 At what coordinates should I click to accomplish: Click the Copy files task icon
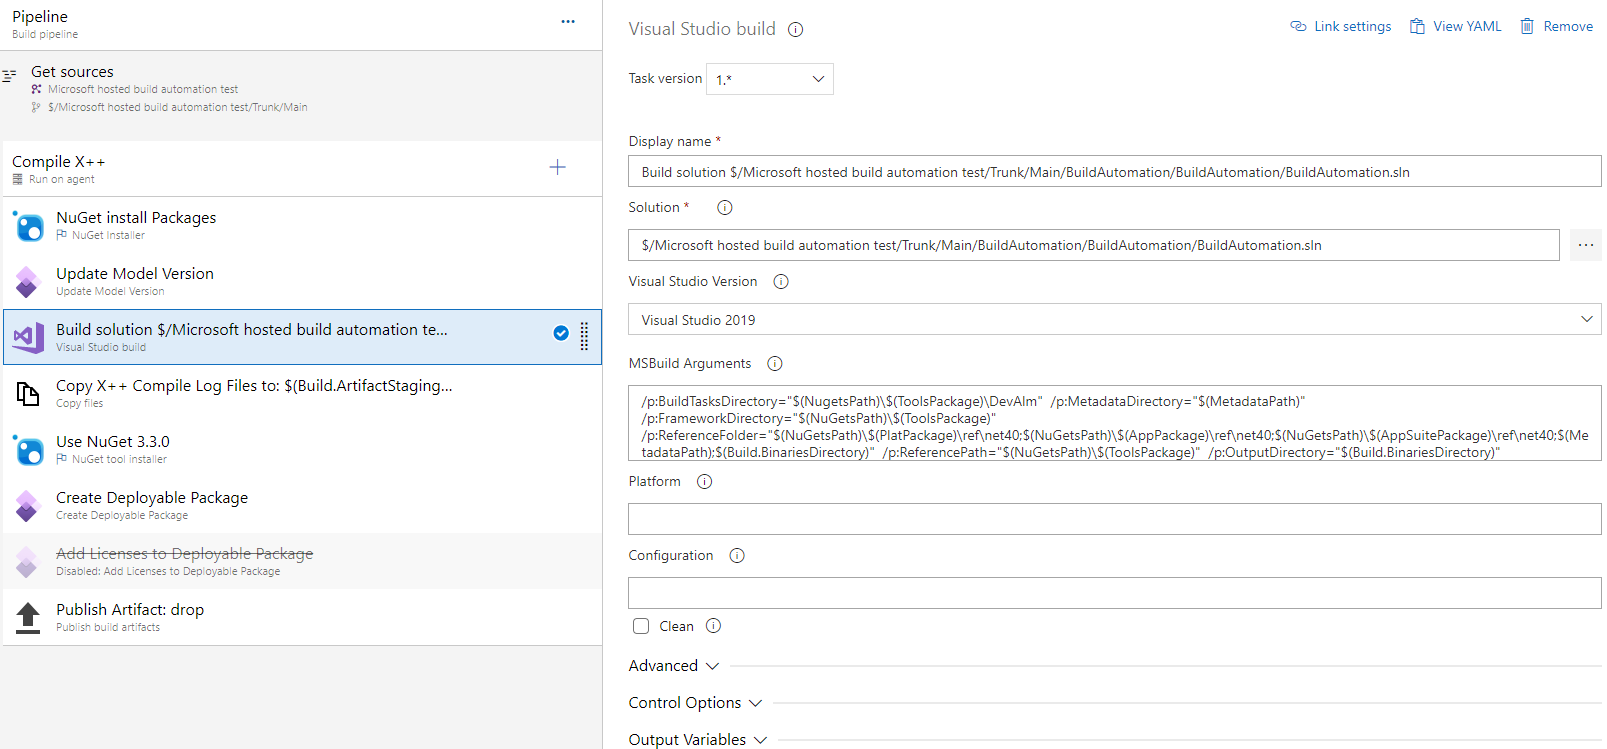pos(28,394)
